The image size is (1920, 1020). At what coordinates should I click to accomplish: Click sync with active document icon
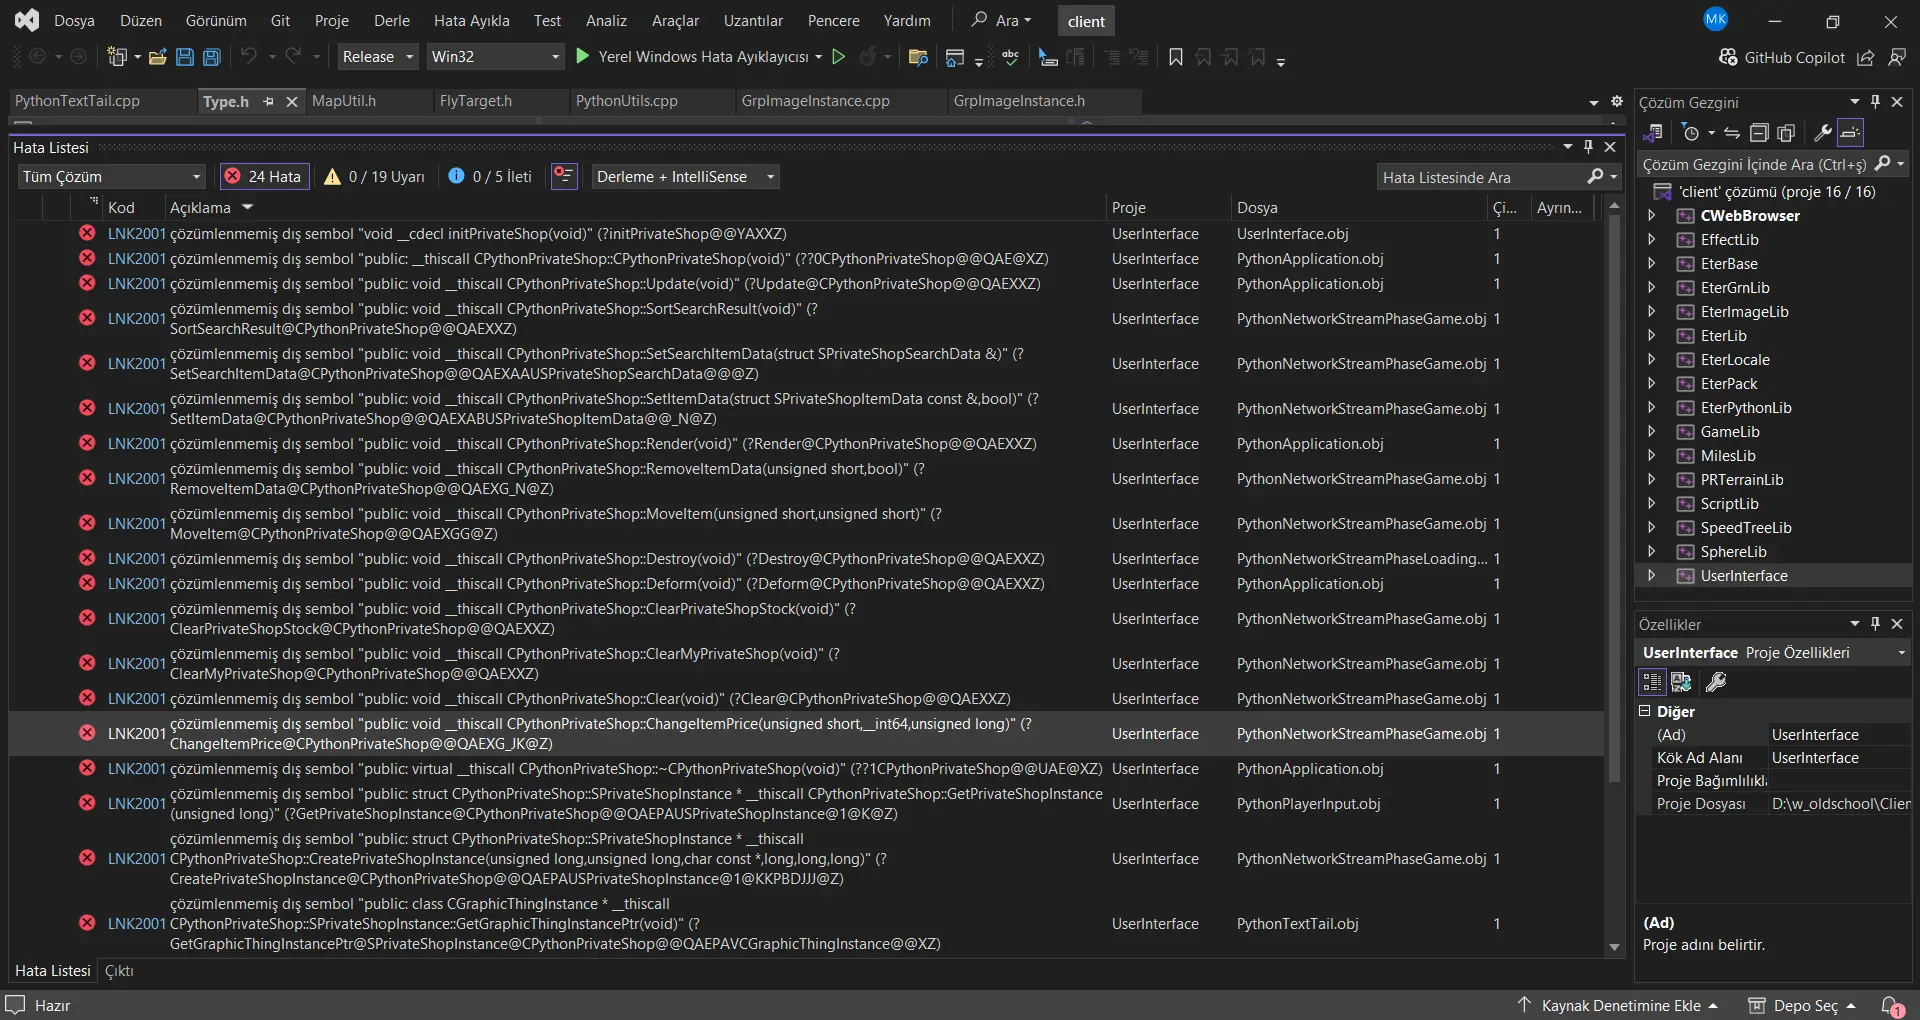click(1732, 133)
